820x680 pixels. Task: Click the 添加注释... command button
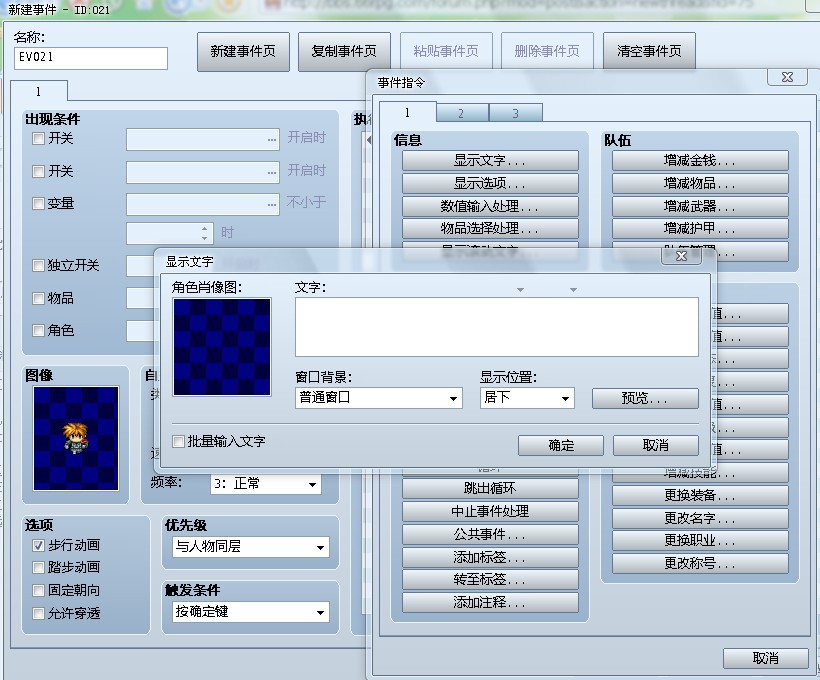click(x=491, y=603)
